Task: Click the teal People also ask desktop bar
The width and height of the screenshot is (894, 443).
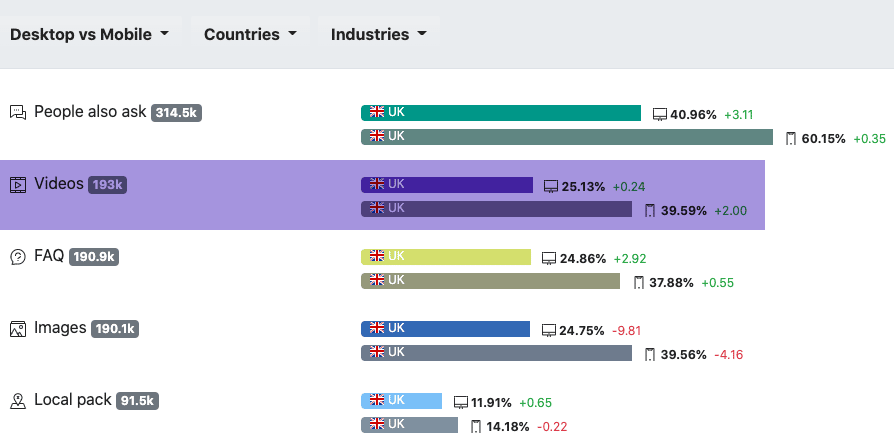Action: (500, 113)
